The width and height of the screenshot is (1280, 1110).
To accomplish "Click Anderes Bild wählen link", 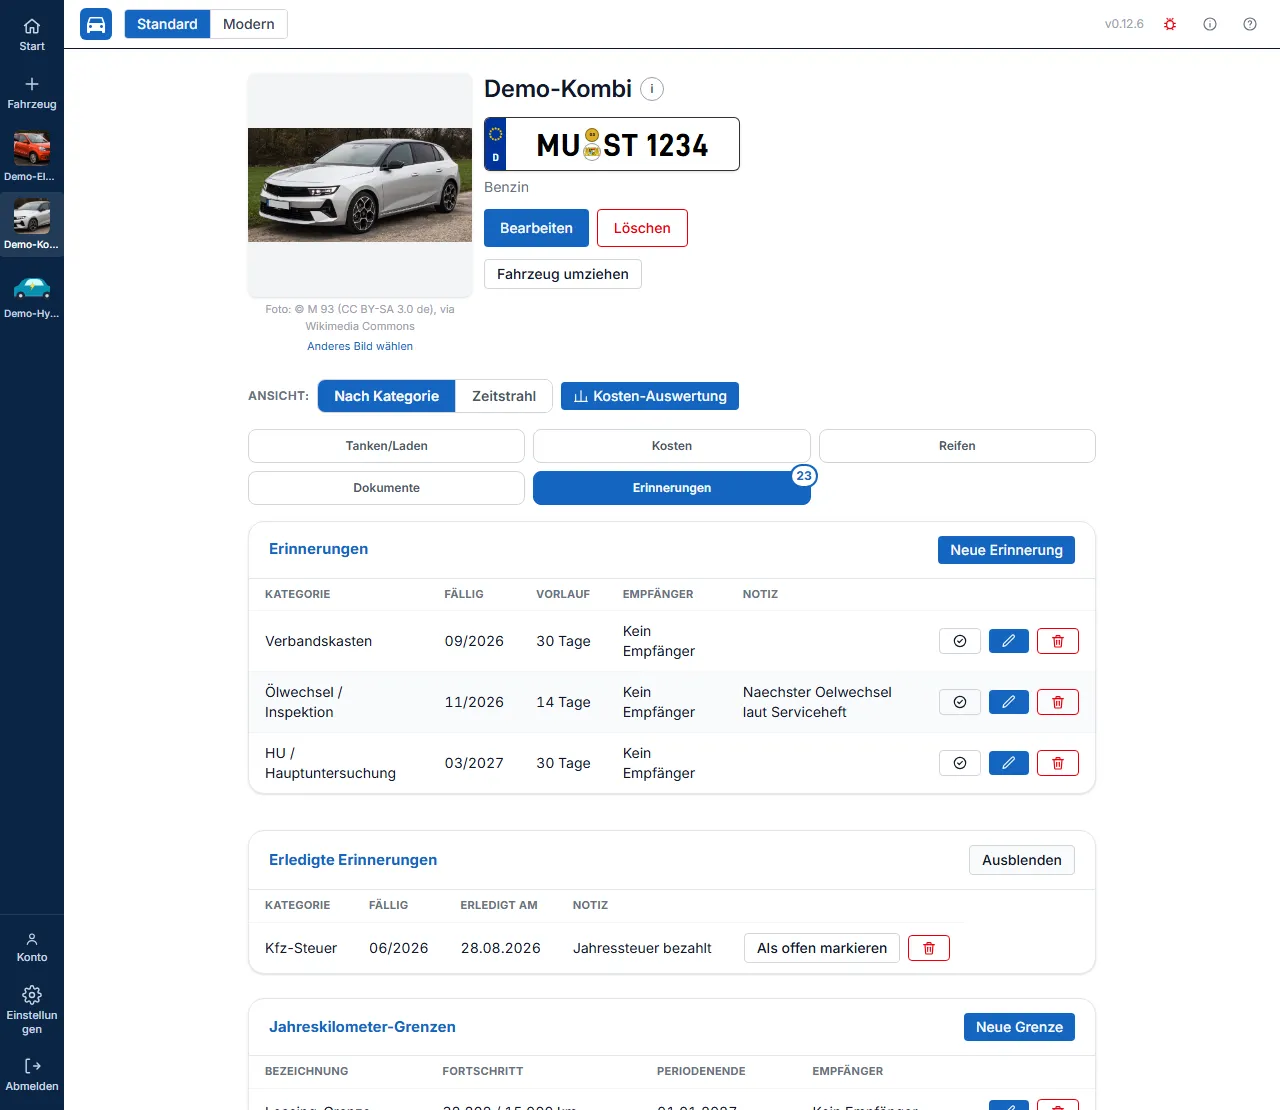I will click(x=360, y=346).
